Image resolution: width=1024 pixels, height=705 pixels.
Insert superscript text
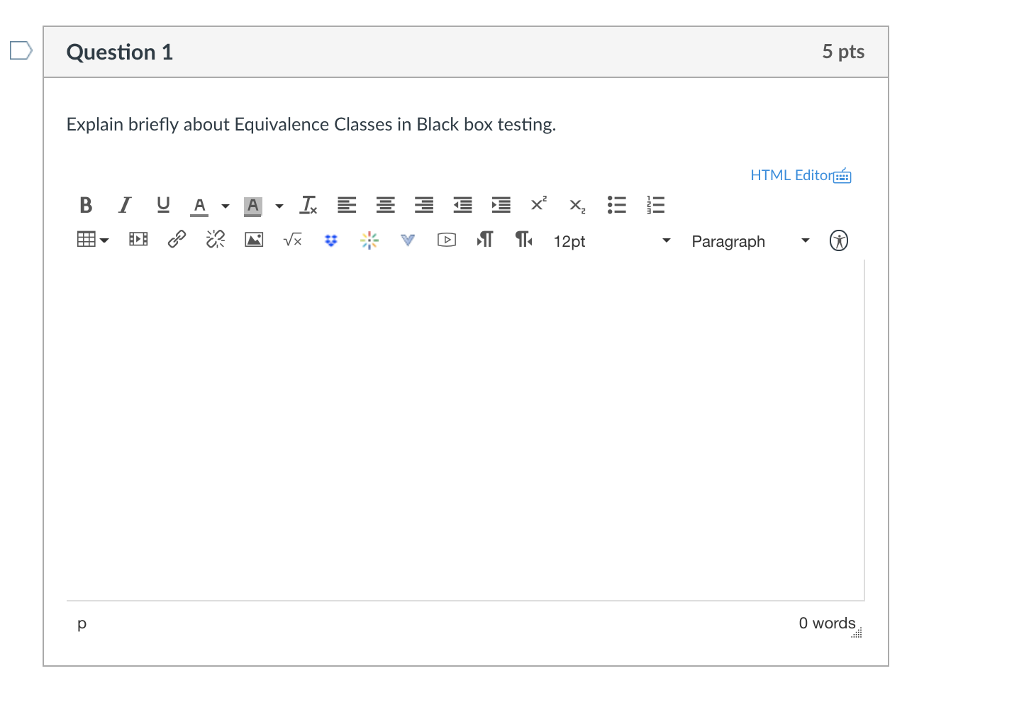[538, 205]
